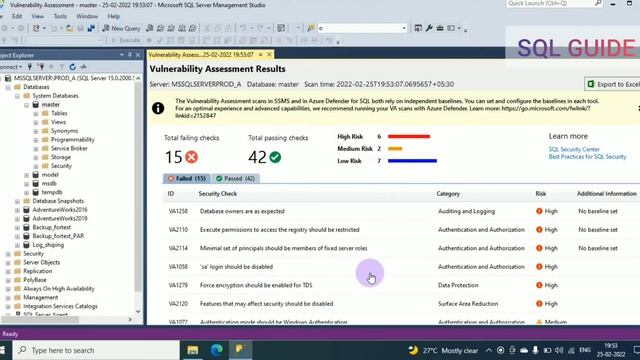The height and width of the screenshot is (360, 640).
Task: Click the Windows taskbar search box
Action: click(96, 350)
